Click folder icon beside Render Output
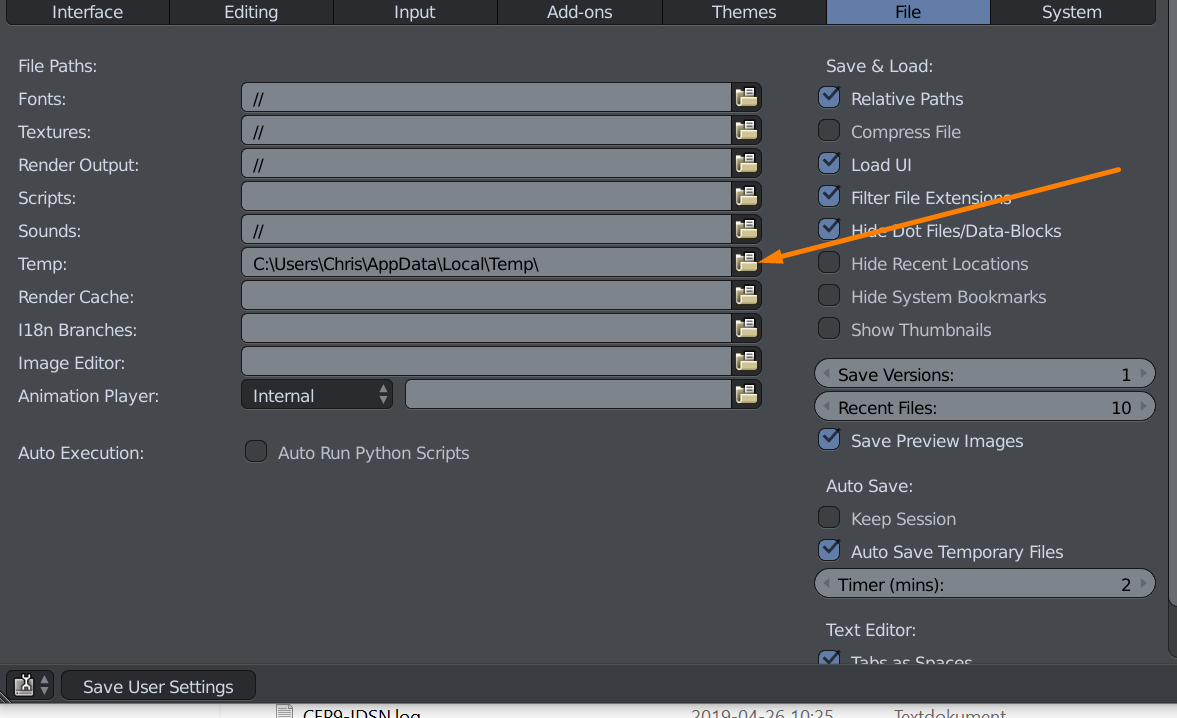Screen dimensions: 1177x718 point(746,164)
